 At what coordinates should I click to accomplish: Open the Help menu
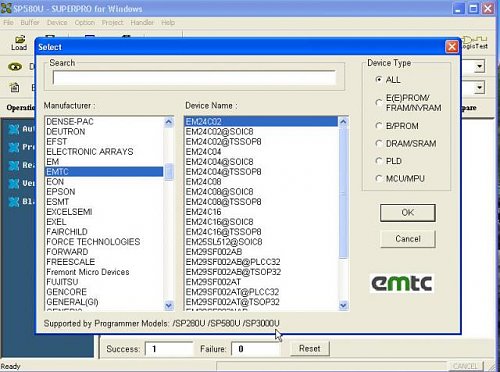point(168,23)
